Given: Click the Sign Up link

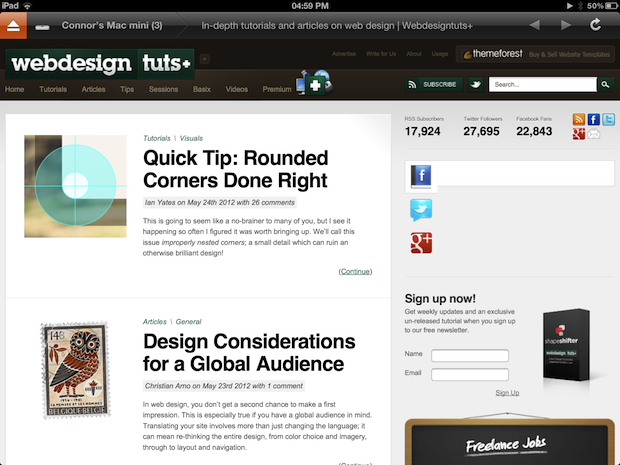Looking at the screenshot, I should (x=507, y=393).
